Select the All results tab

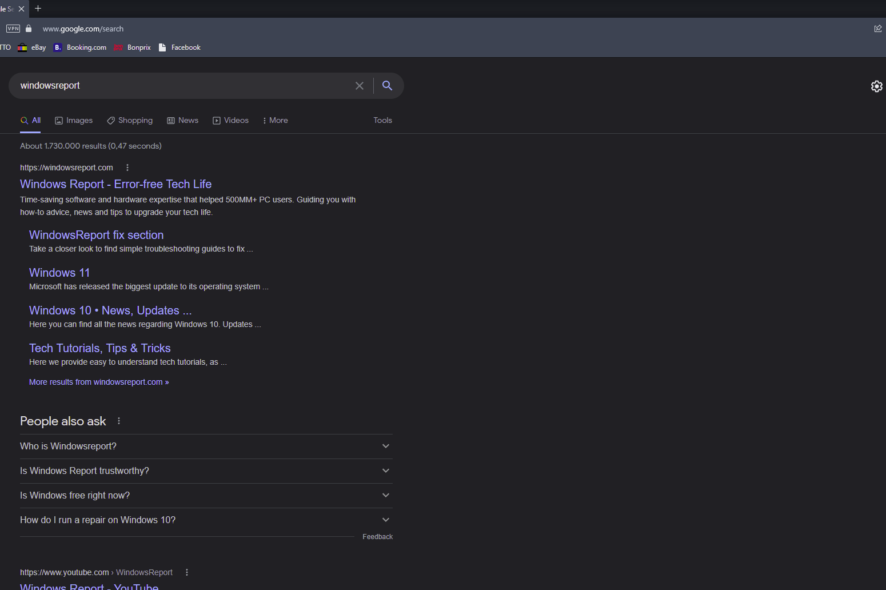[x=31, y=120]
